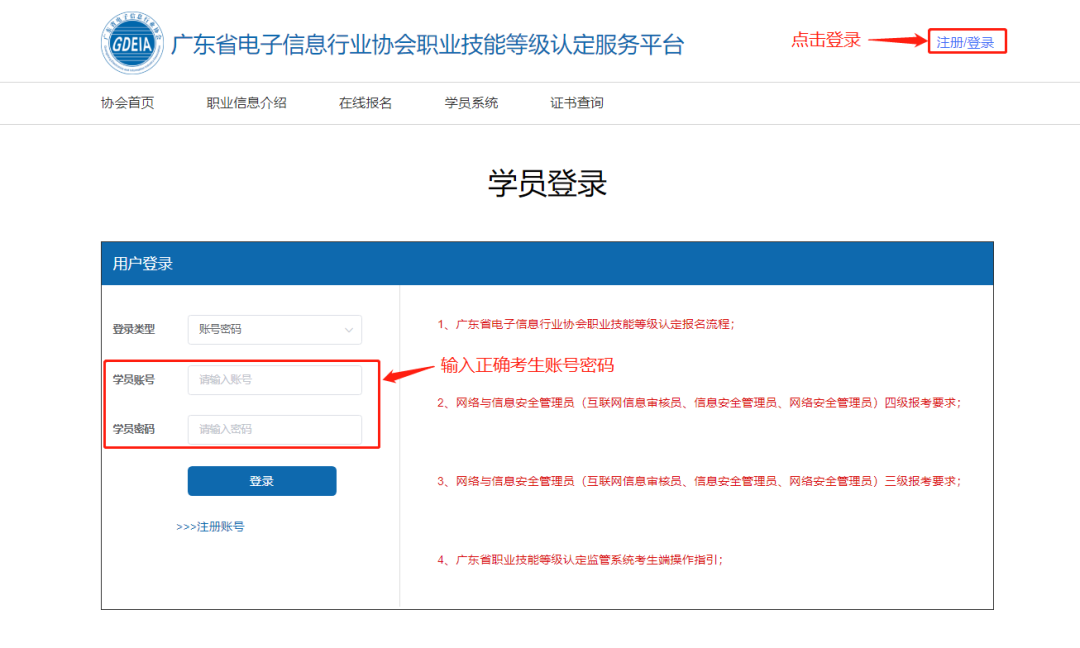Viewport: 1080px width, 648px height.
Task: Select 在线报名 in navigation bar
Action: 365,103
